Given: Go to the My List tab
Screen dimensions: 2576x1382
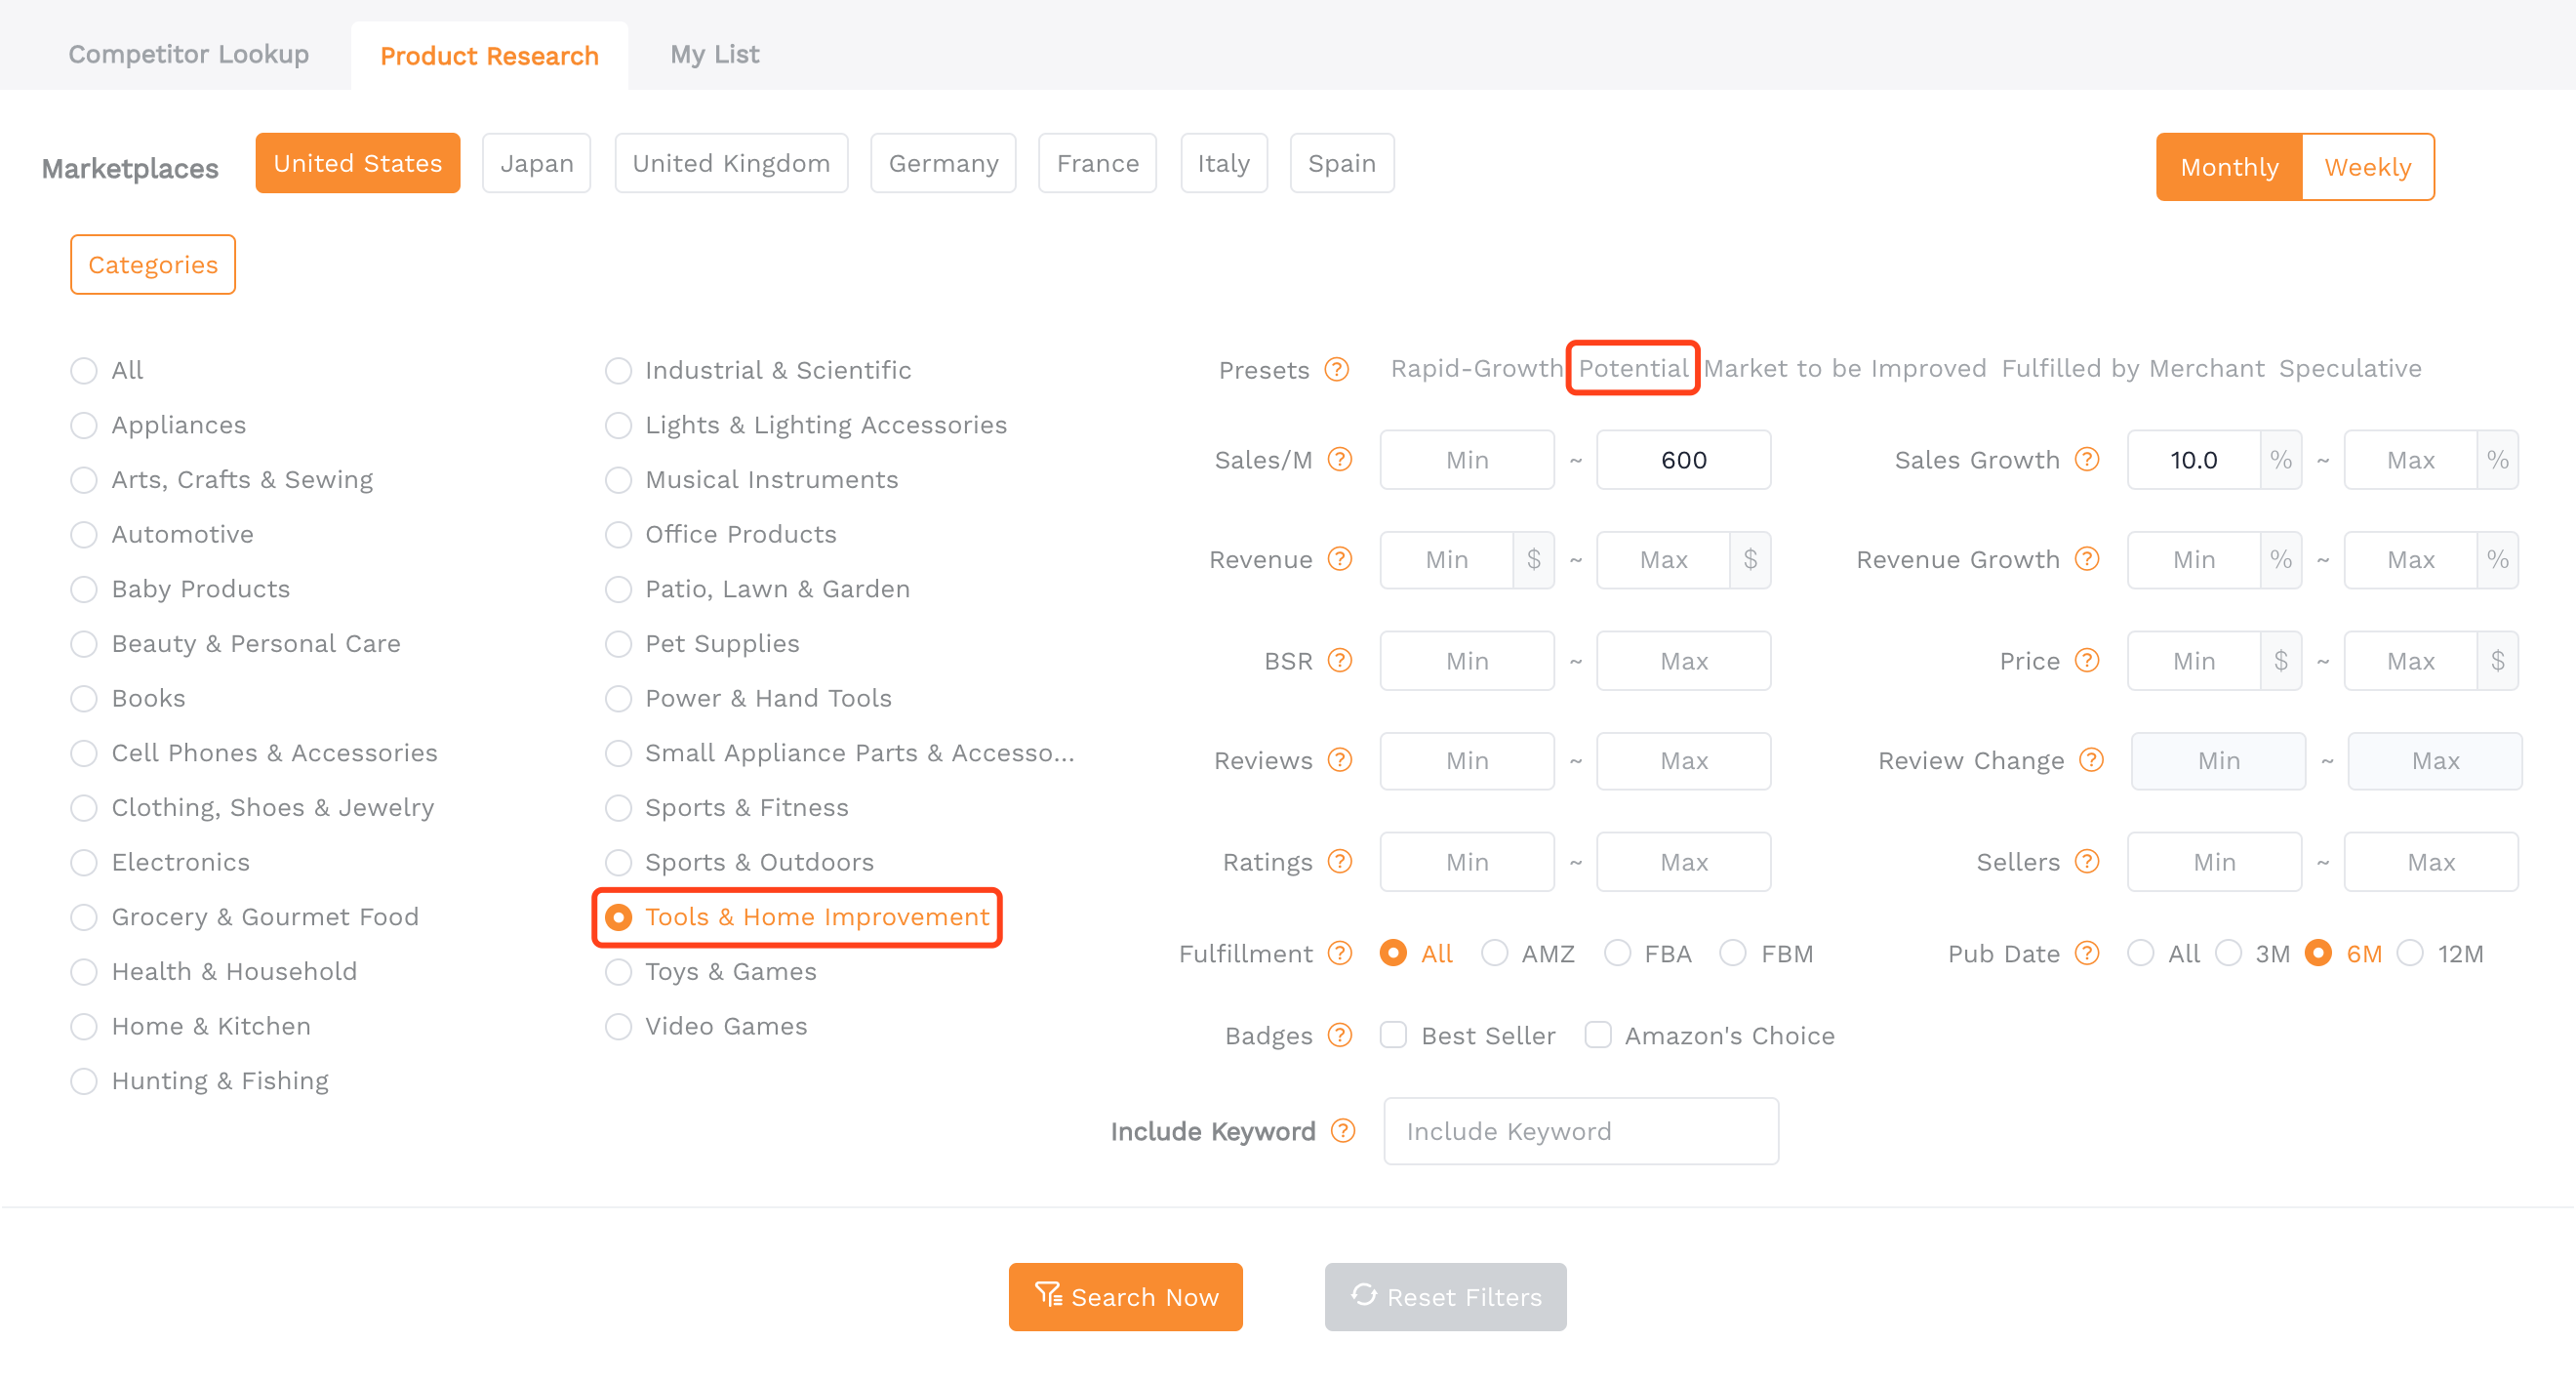Looking at the screenshot, I should click(714, 54).
